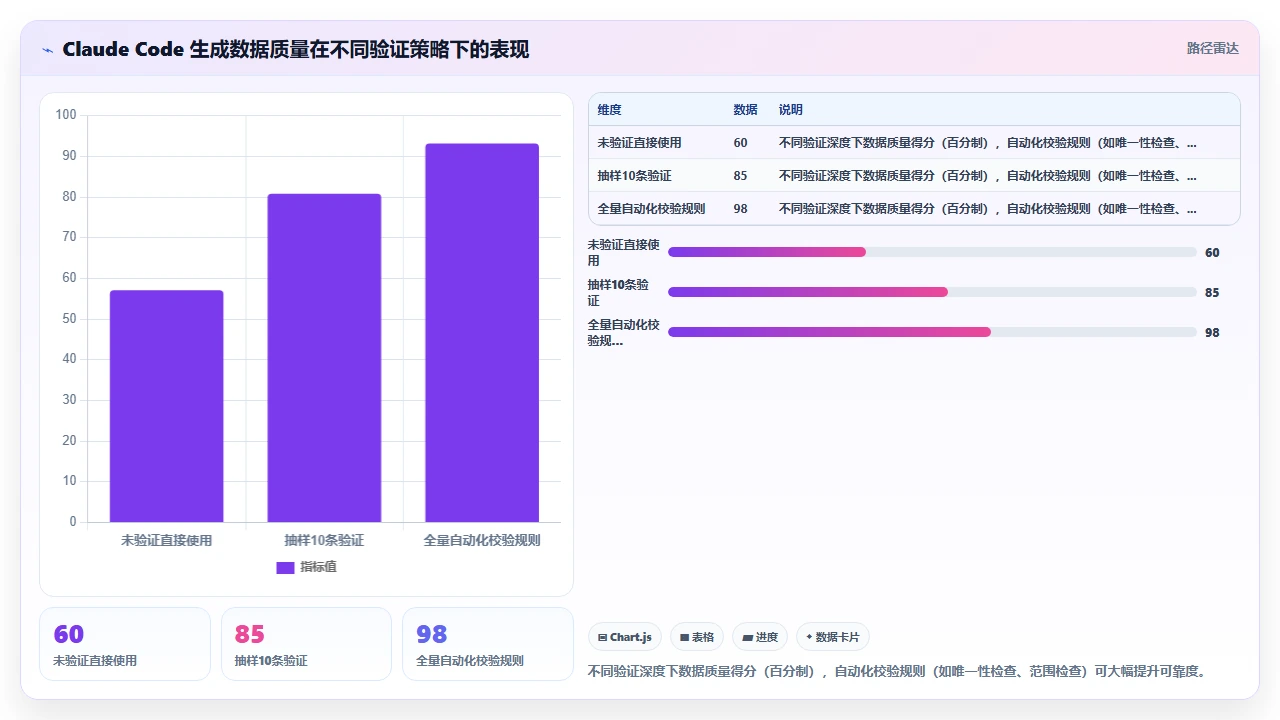Screen dimensions: 1280x720
Task: Click the main title Claude Code 生成数据质量
Action: click(x=296, y=49)
